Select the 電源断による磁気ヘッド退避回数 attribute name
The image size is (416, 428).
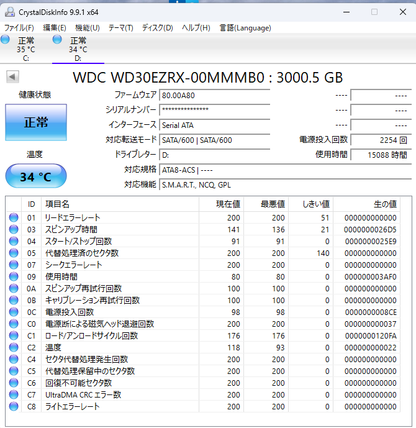coord(99,324)
